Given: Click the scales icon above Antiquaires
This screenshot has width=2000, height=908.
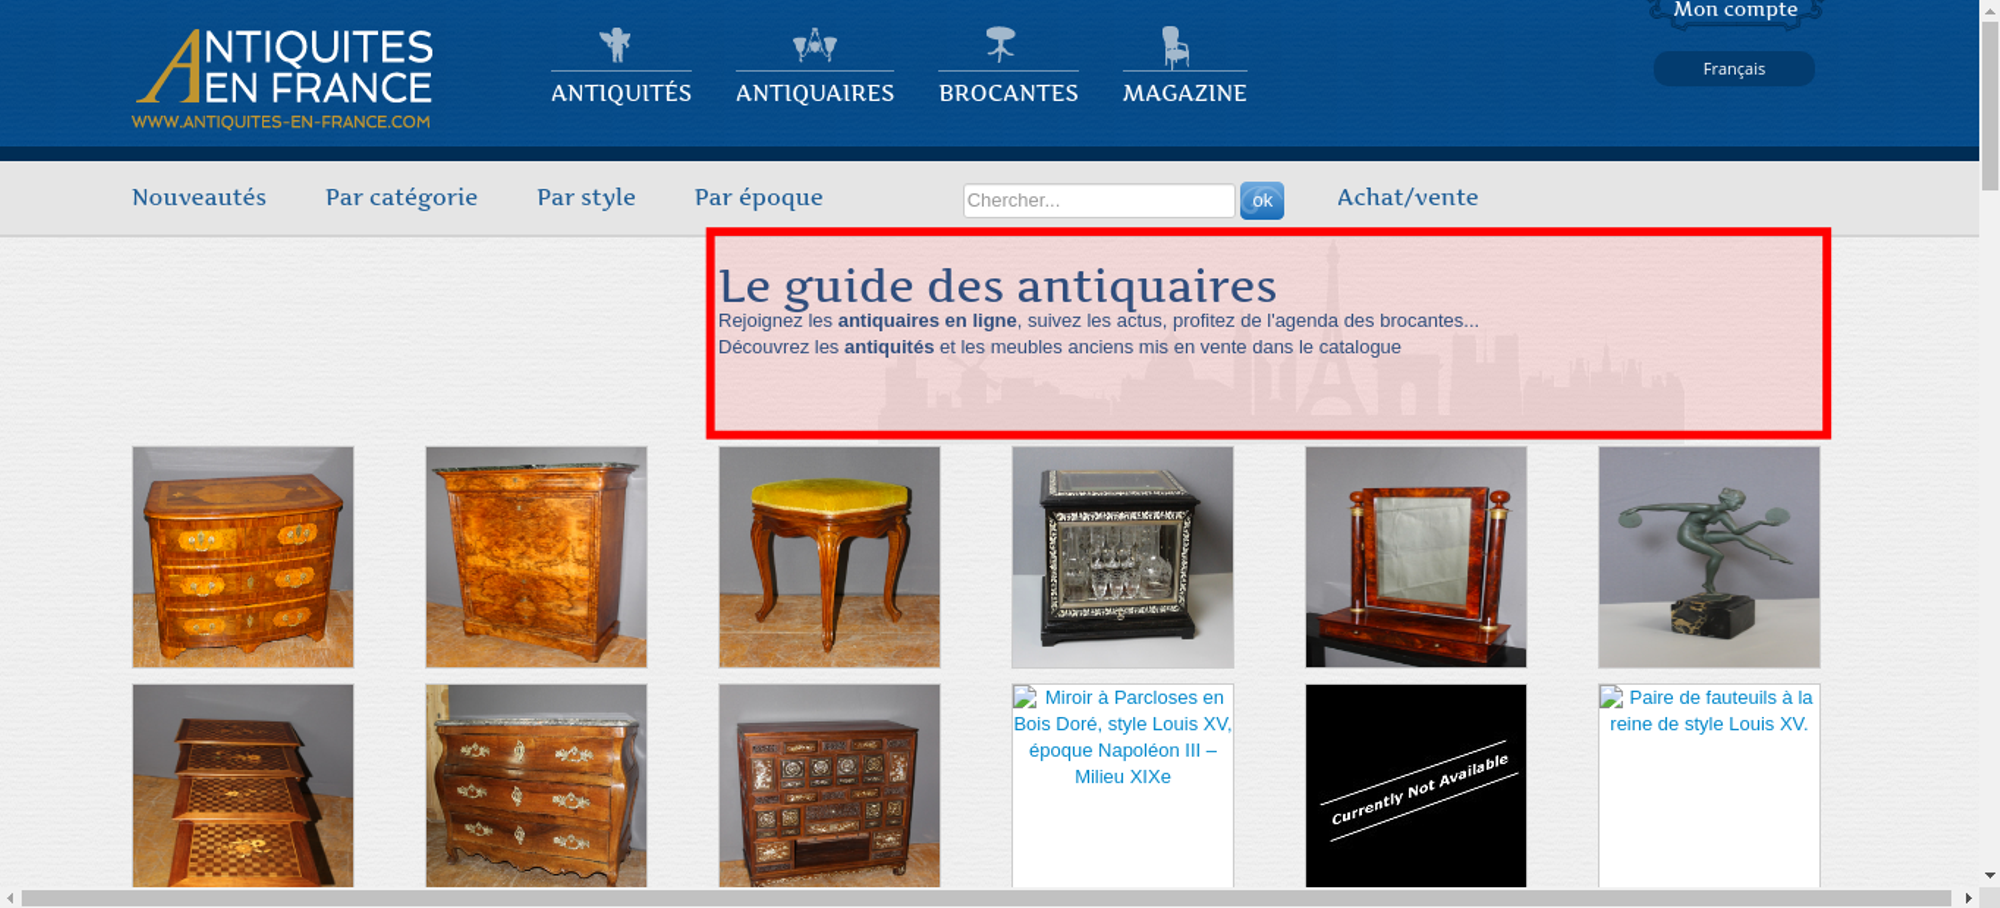Looking at the screenshot, I should pyautogui.click(x=814, y=45).
